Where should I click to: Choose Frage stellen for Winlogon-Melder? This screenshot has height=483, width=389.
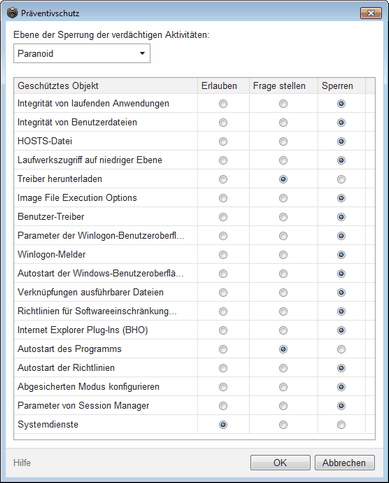[283, 255]
